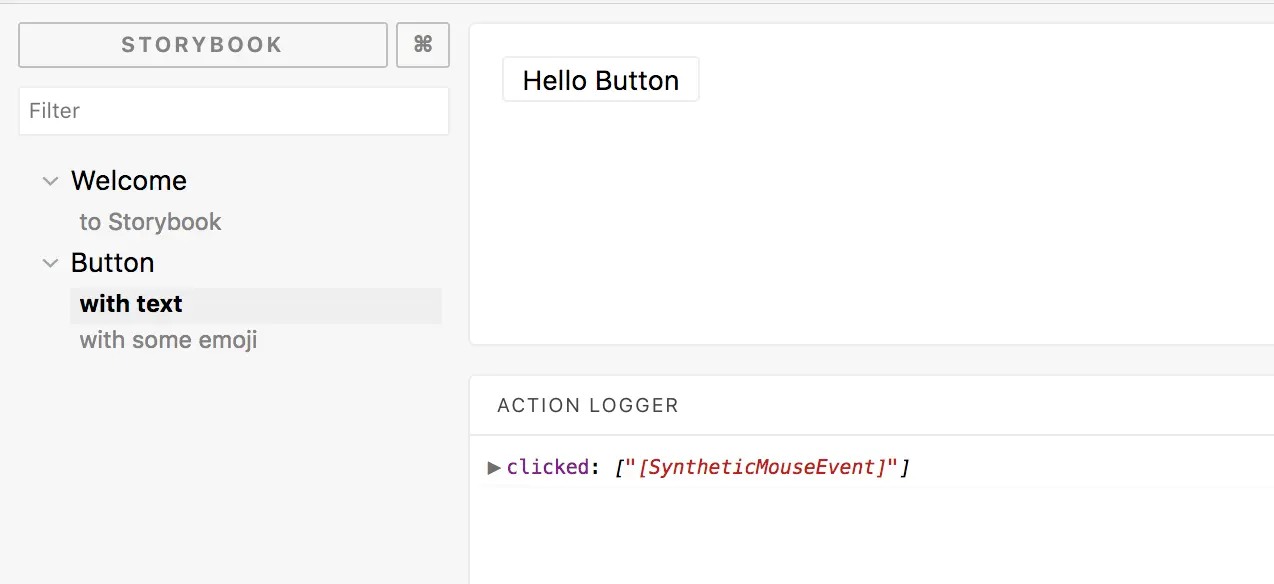1274x584 pixels.
Task: Open the "to Storybook" story
Action: (x=150, y=222)
